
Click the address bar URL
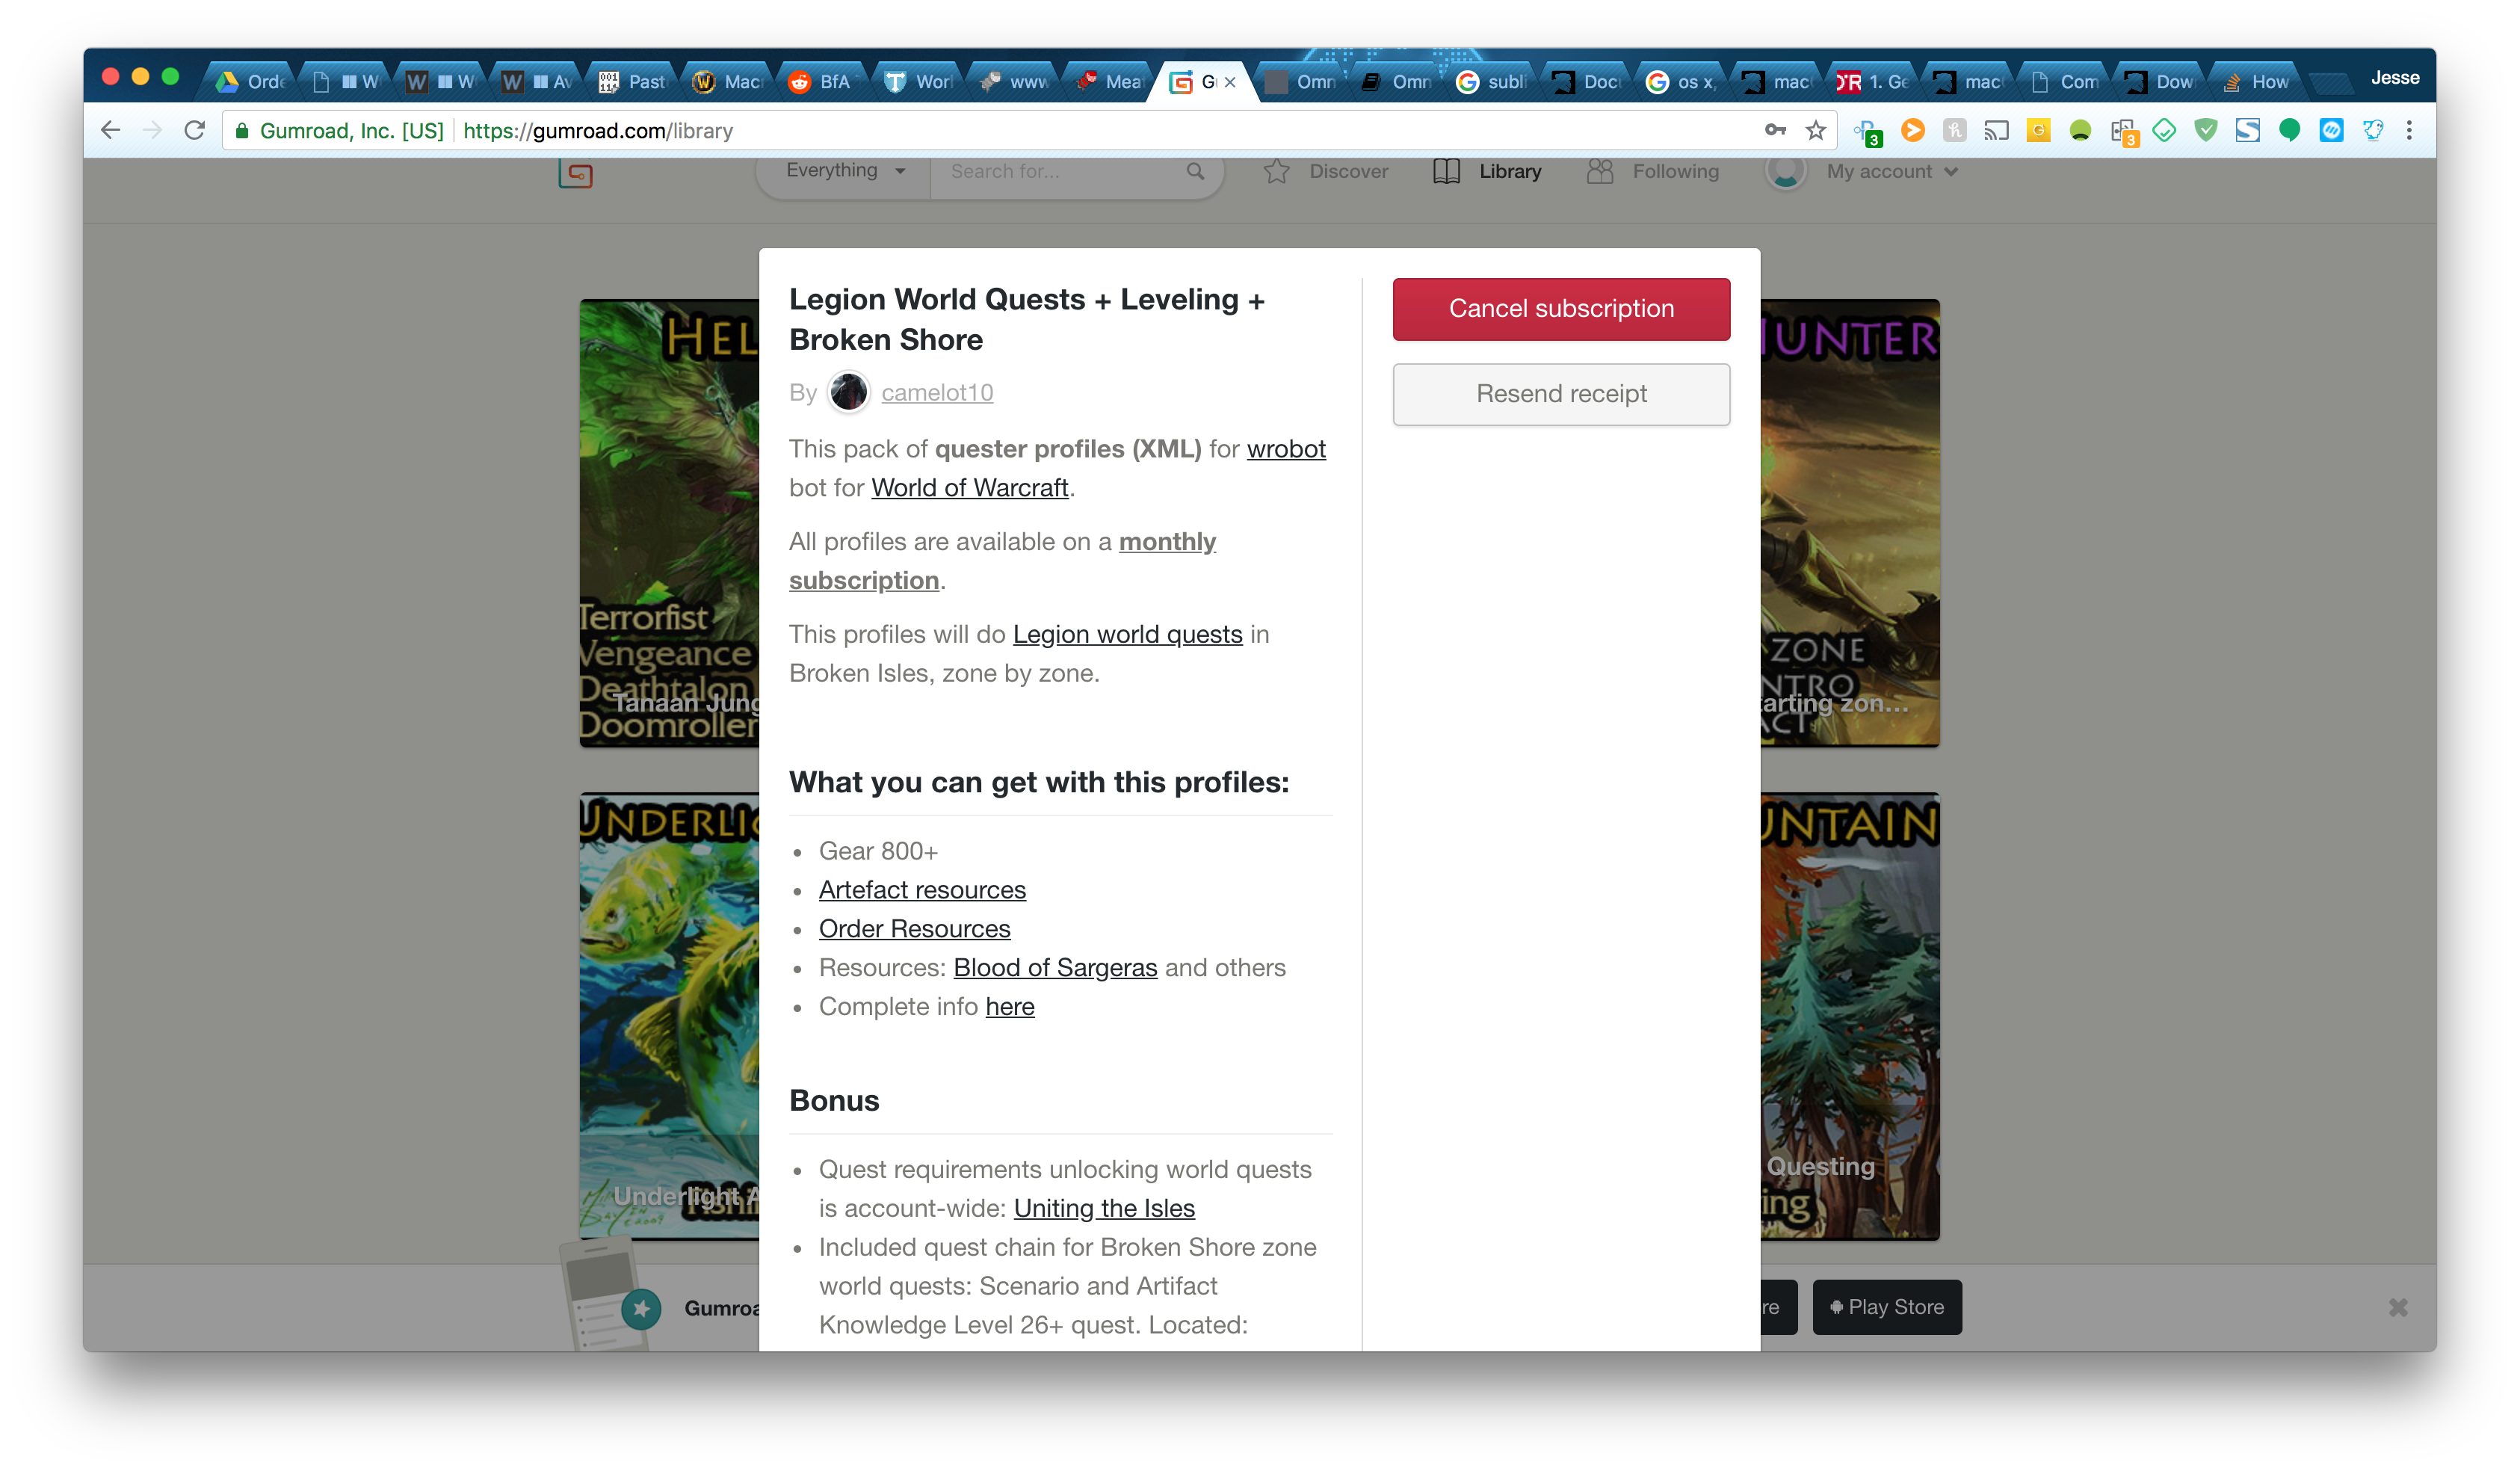(x=598, y=131)
